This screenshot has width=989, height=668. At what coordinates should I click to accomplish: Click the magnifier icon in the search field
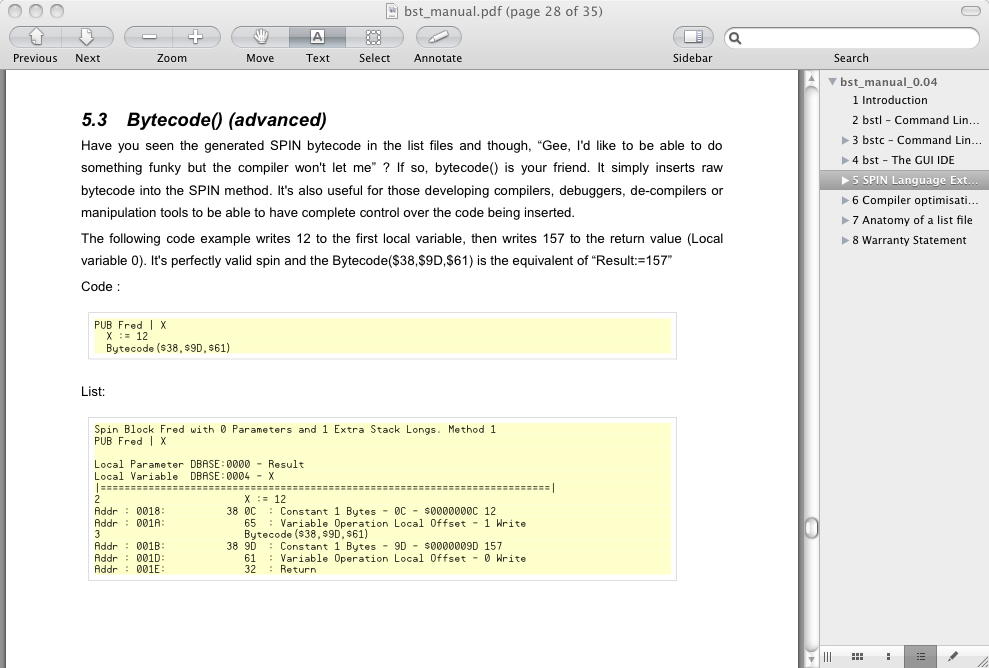coord(735,38)
